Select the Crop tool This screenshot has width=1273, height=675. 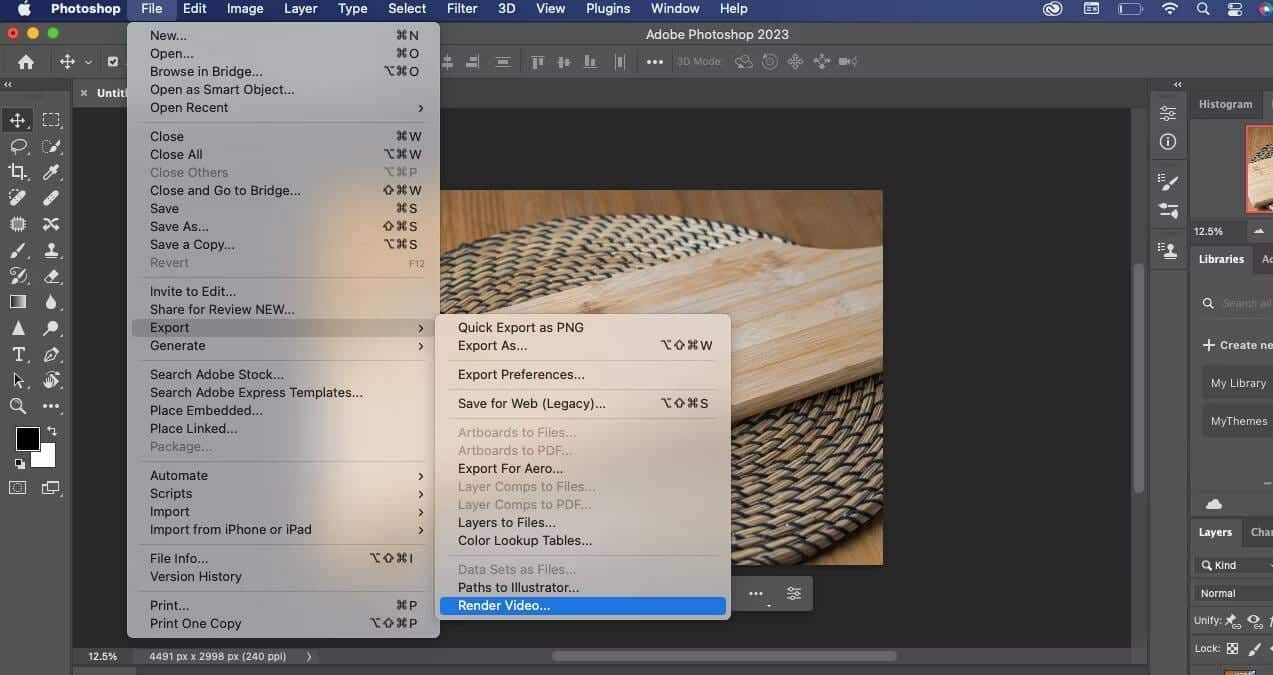(17, 172)
